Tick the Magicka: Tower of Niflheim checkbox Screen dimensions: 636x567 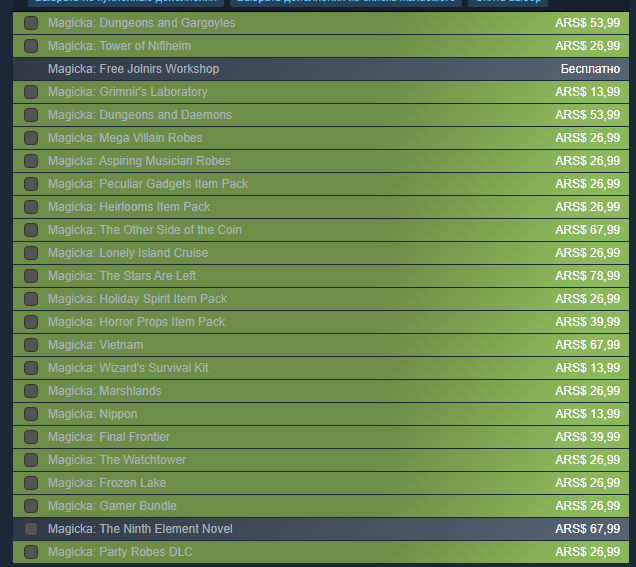pos(31,46)
